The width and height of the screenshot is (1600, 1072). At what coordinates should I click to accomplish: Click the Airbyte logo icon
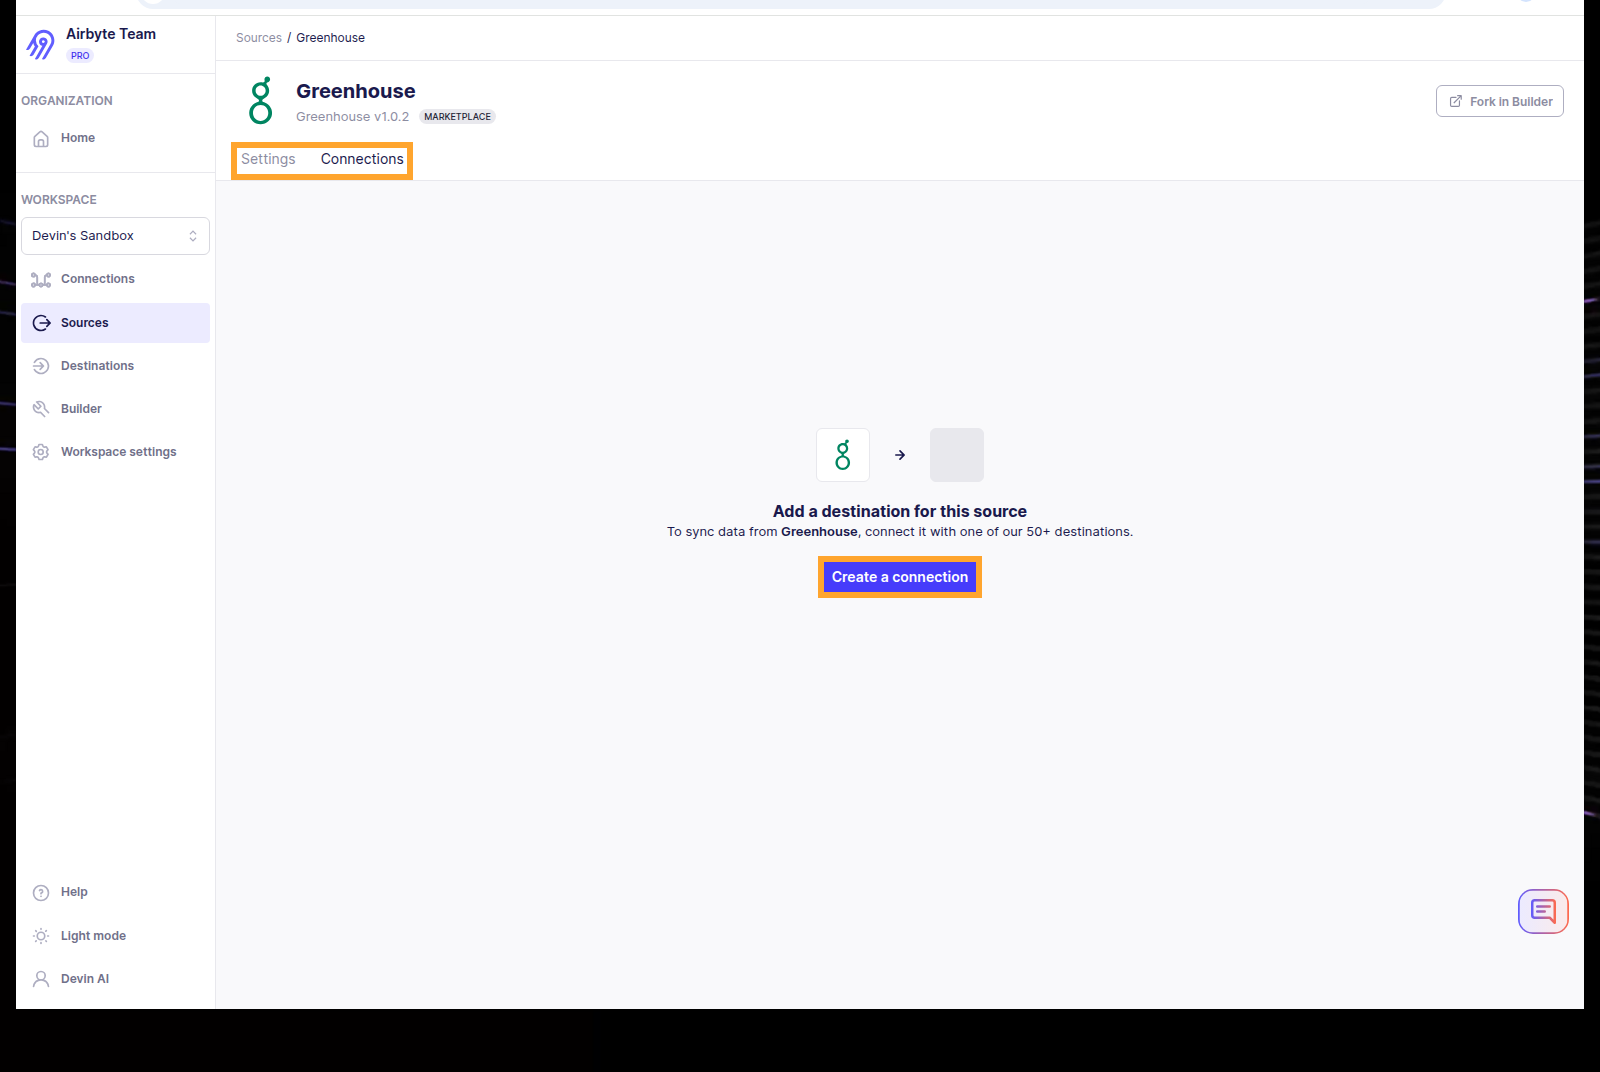pyautogui.click(x=41, y=44)
